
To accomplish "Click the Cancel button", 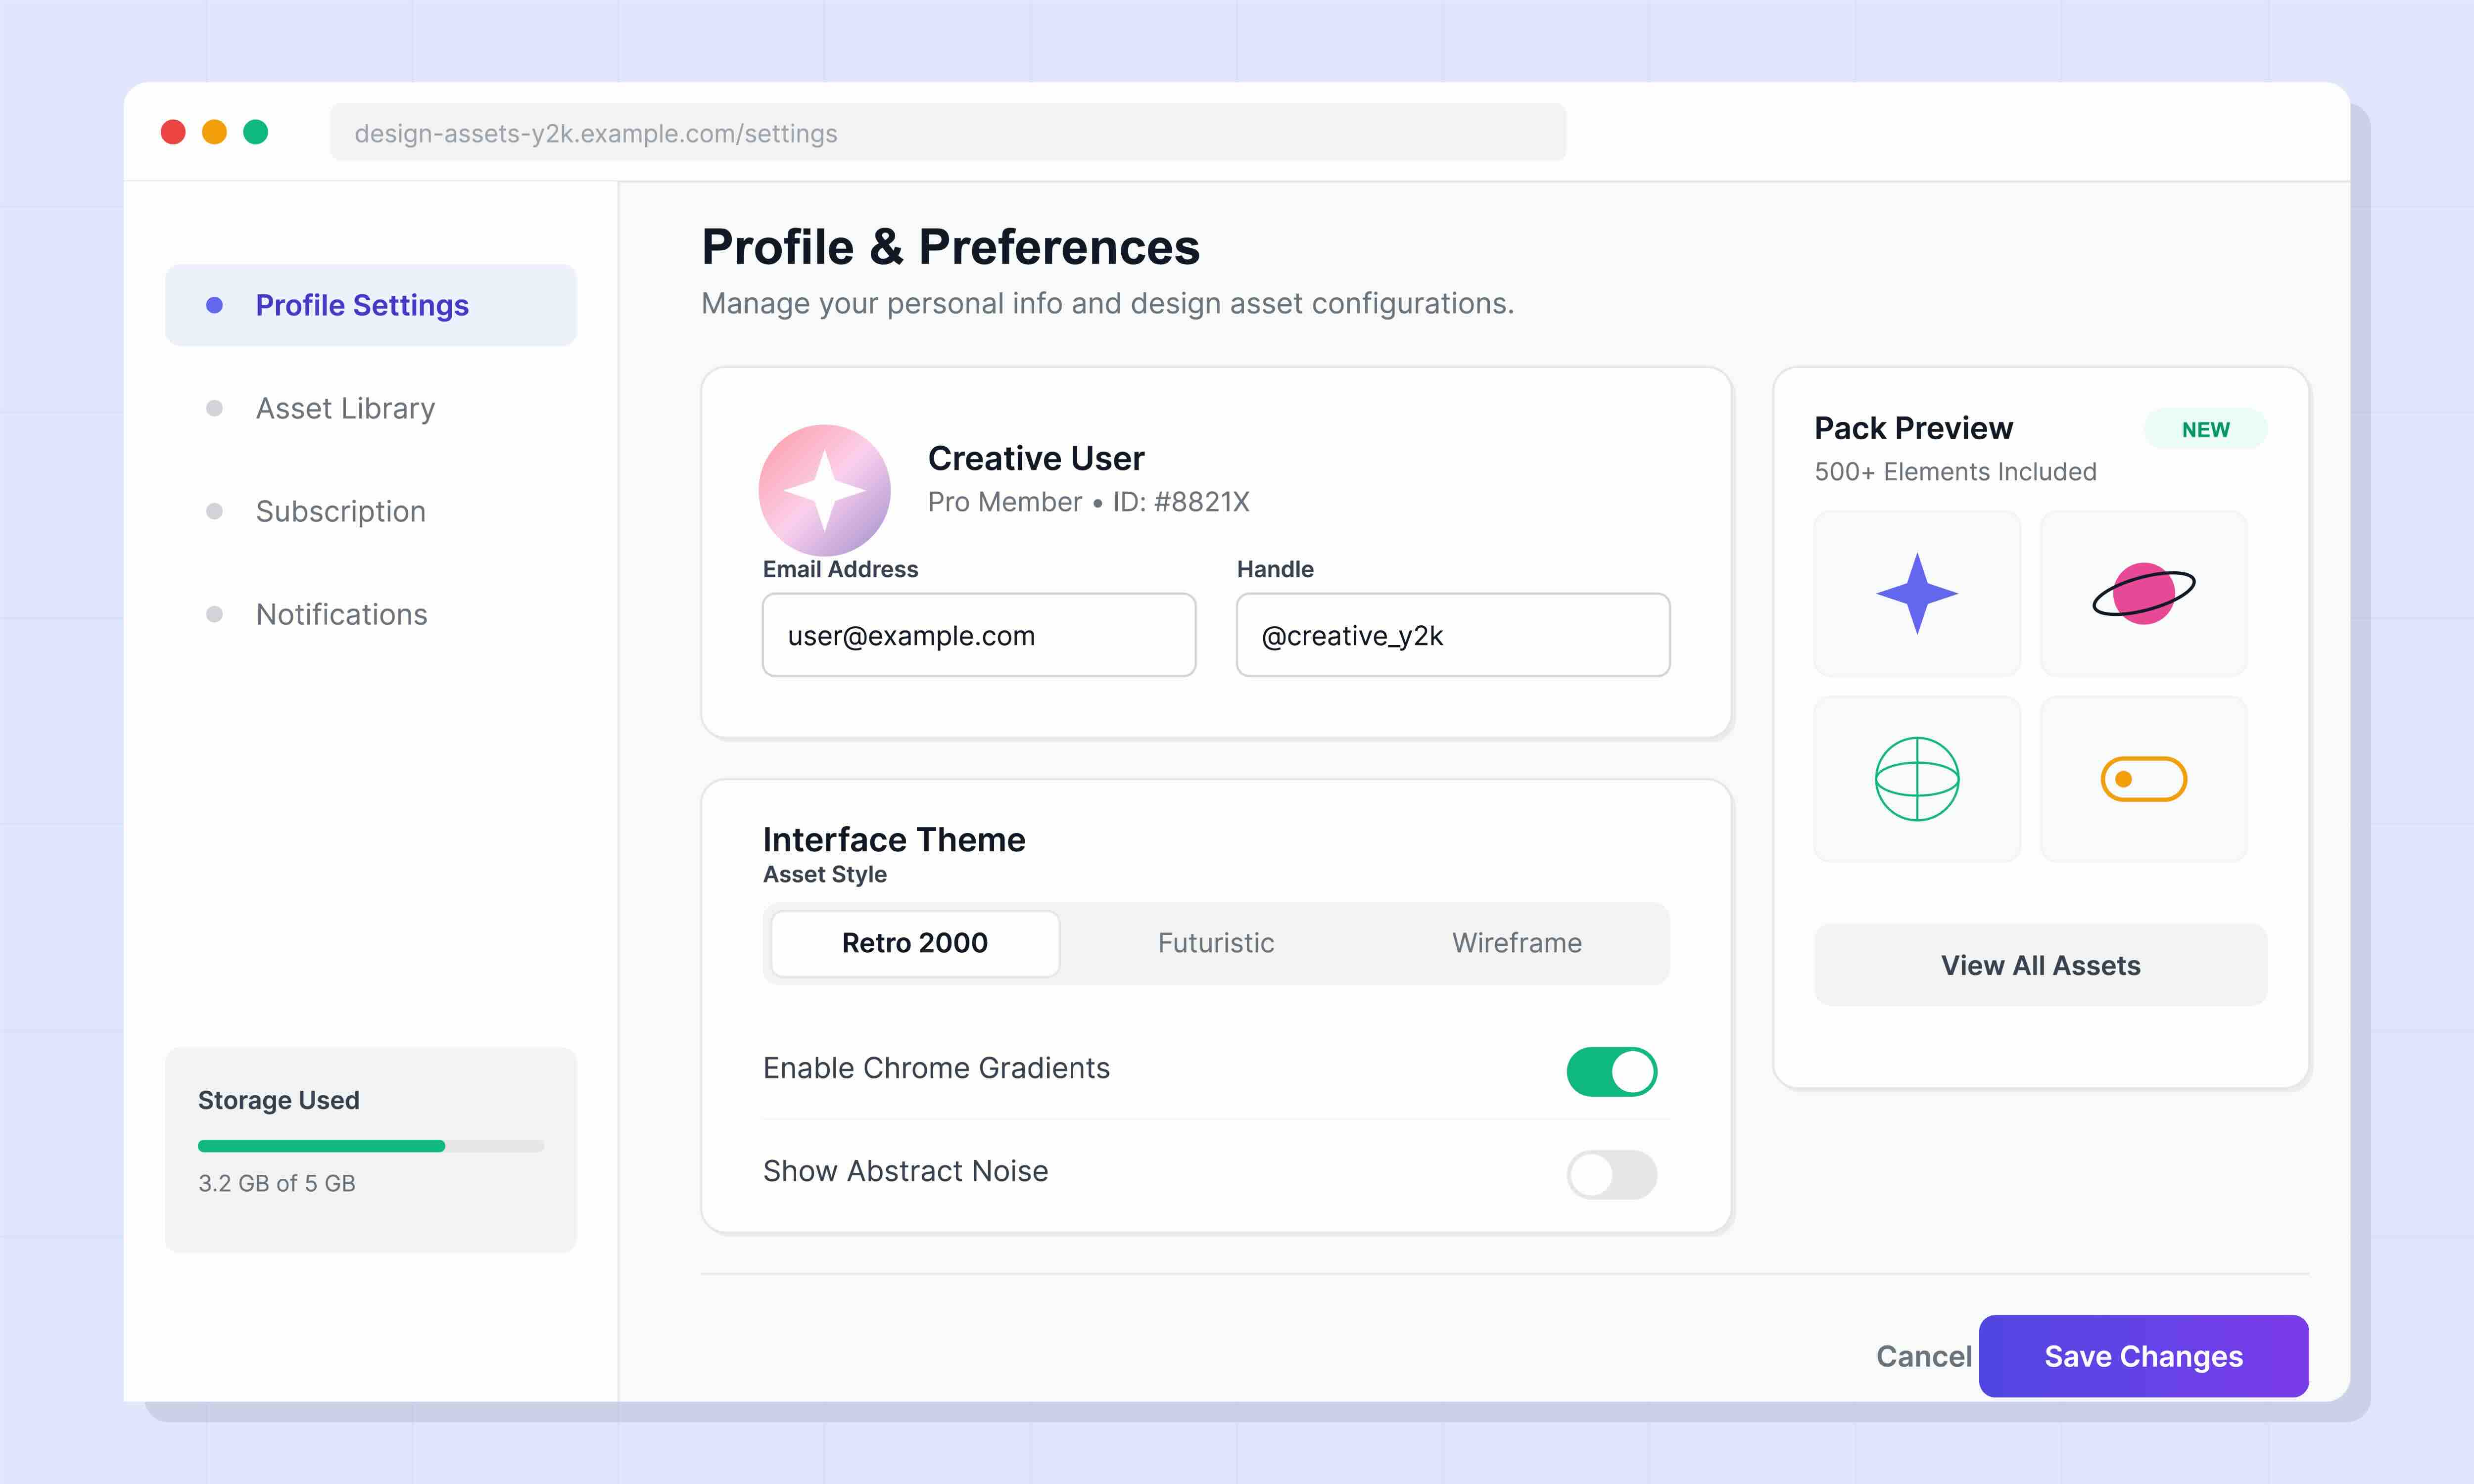I will 1923,1356.
